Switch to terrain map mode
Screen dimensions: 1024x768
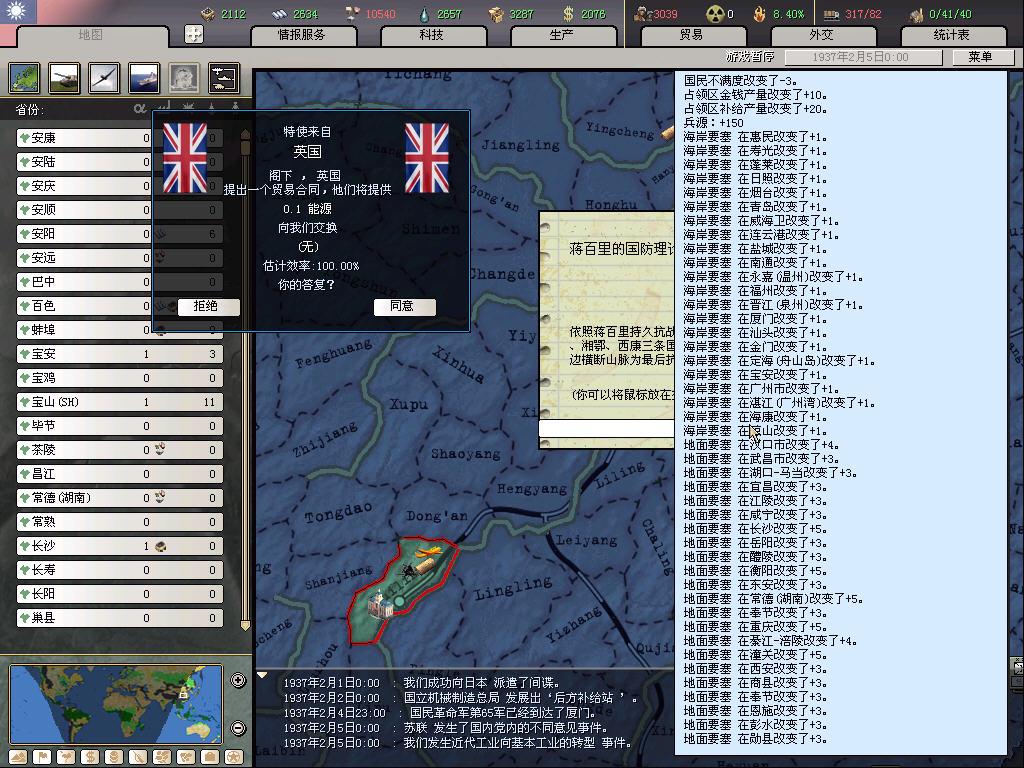16,756
